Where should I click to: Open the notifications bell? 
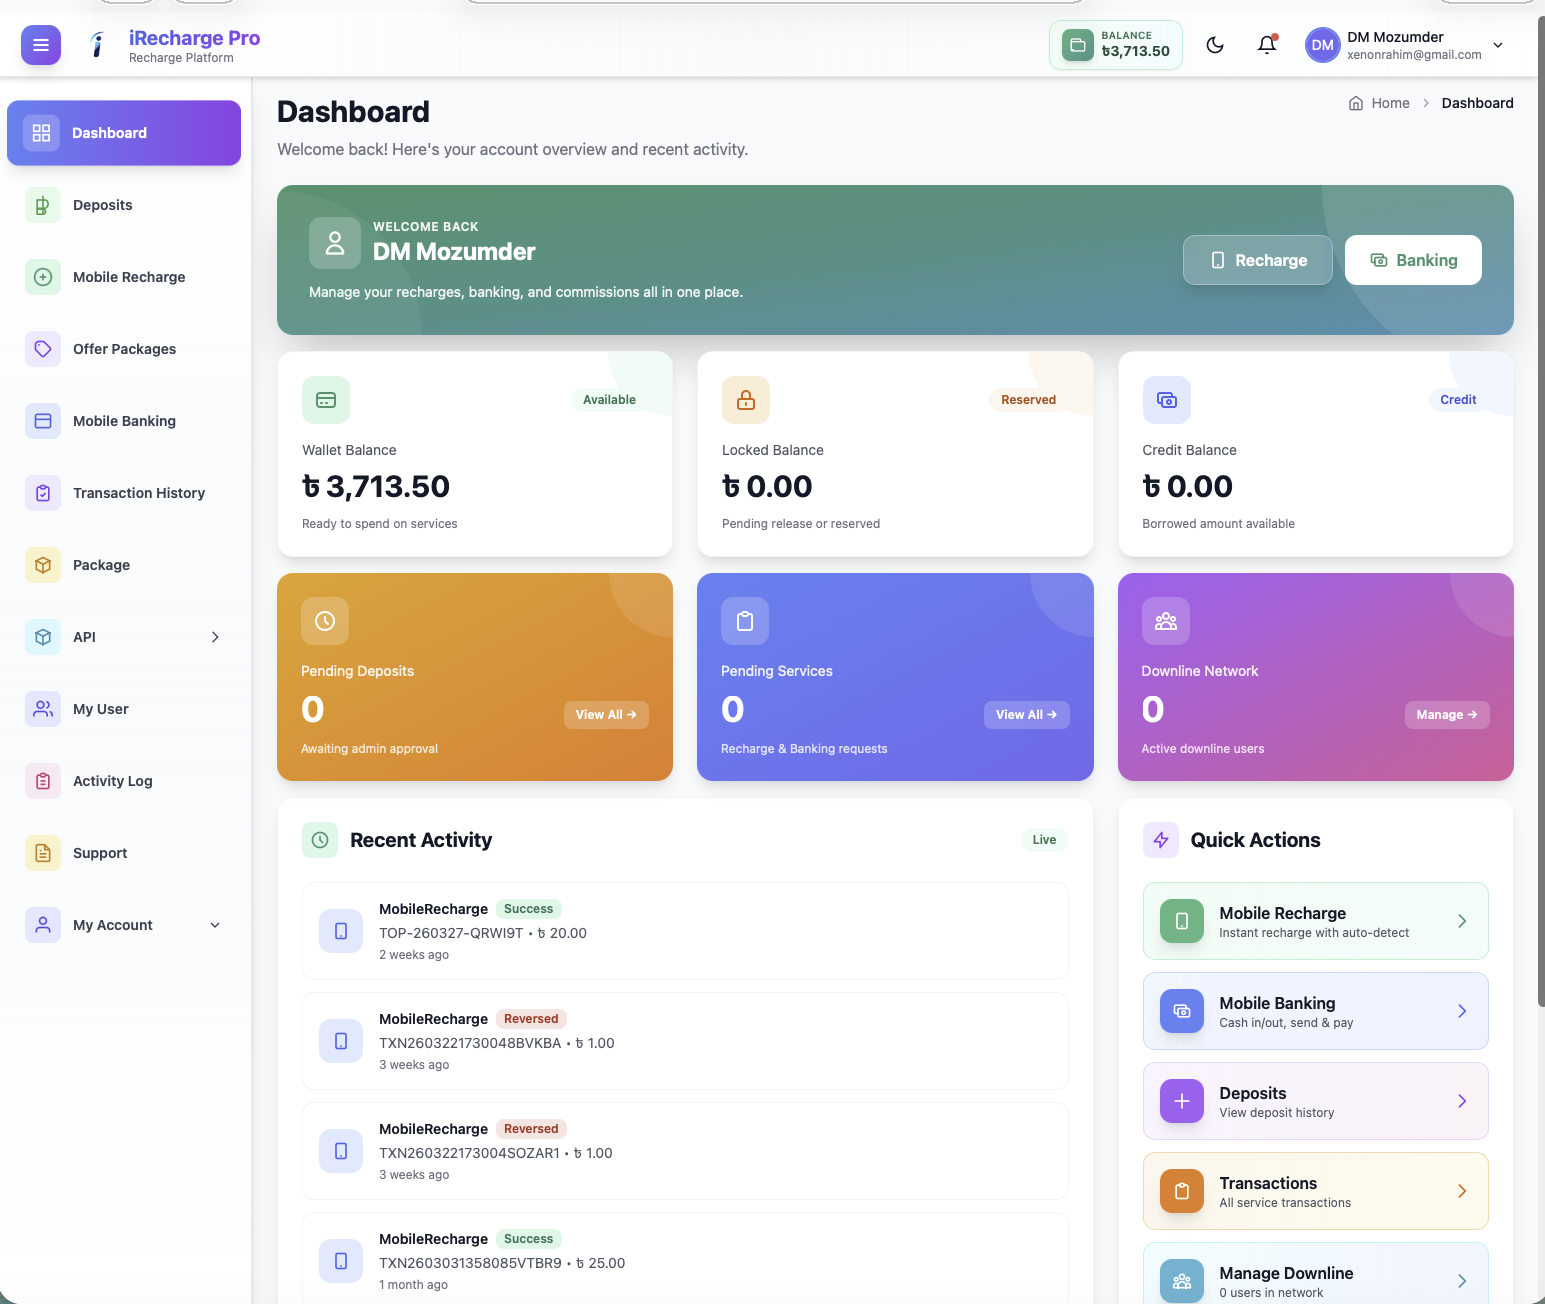click(1267, 45)
